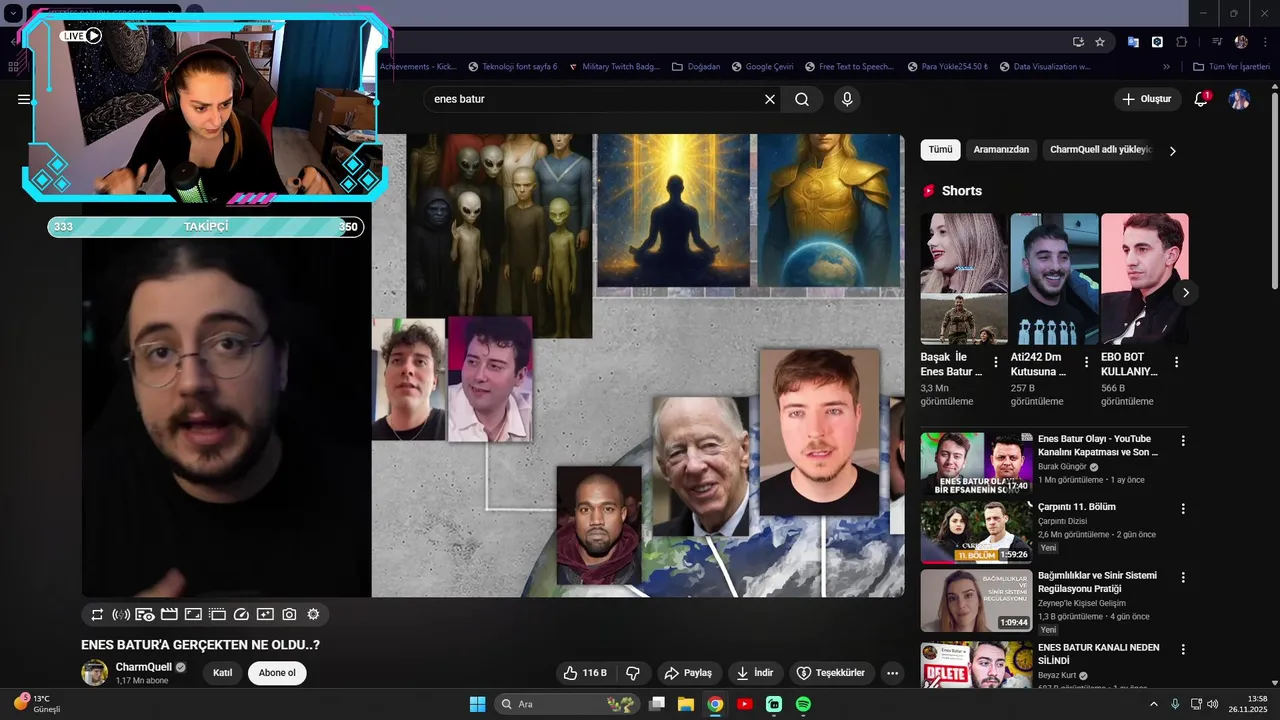Click the install-app icon in address bar
Screen dimensions: 1280x720
point(1078,42)
